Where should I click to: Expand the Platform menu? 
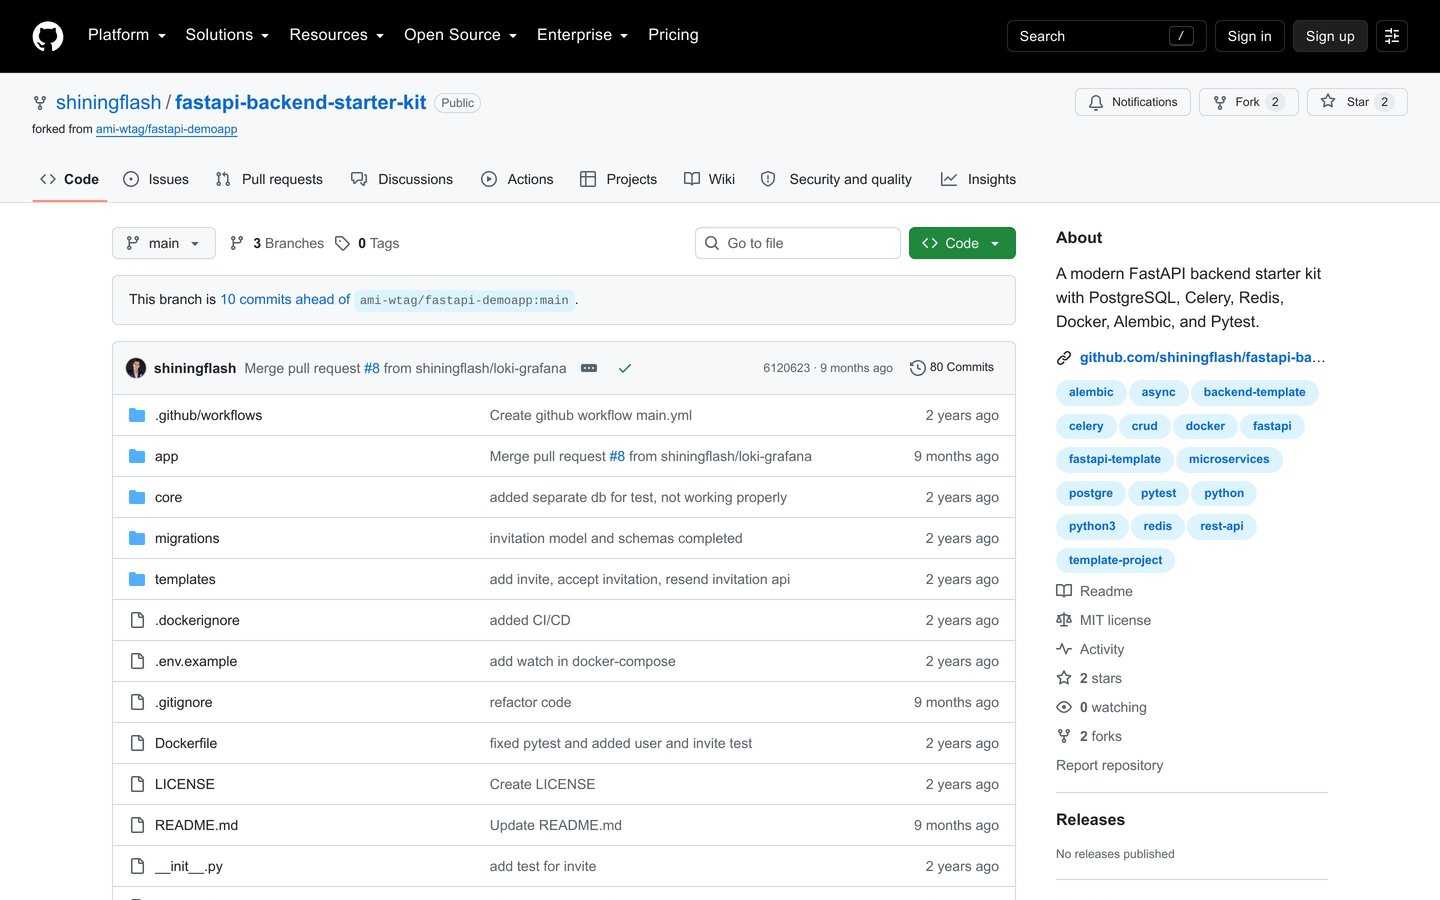[x=127, y=35]
